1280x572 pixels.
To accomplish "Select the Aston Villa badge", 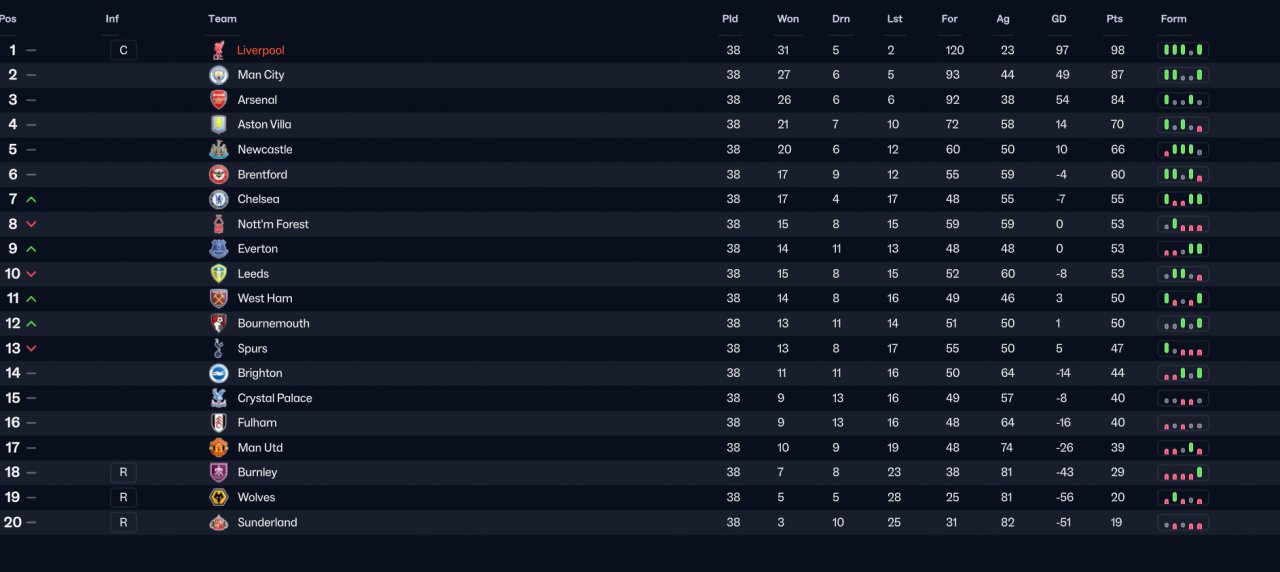I will tap(218, 125).
